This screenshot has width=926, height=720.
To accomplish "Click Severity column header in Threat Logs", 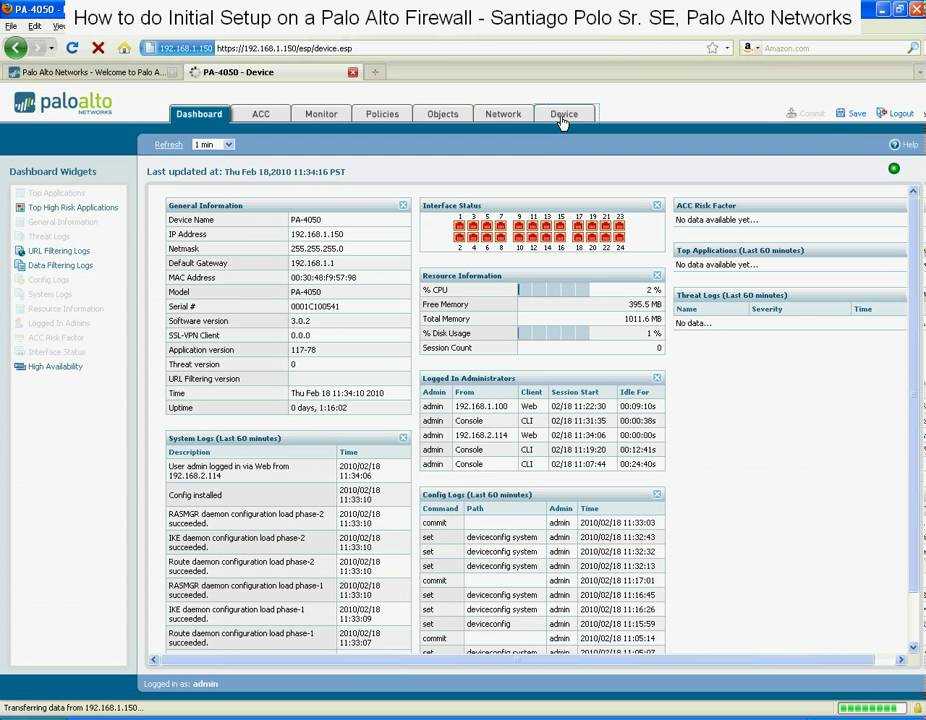I will pos(767,309).
